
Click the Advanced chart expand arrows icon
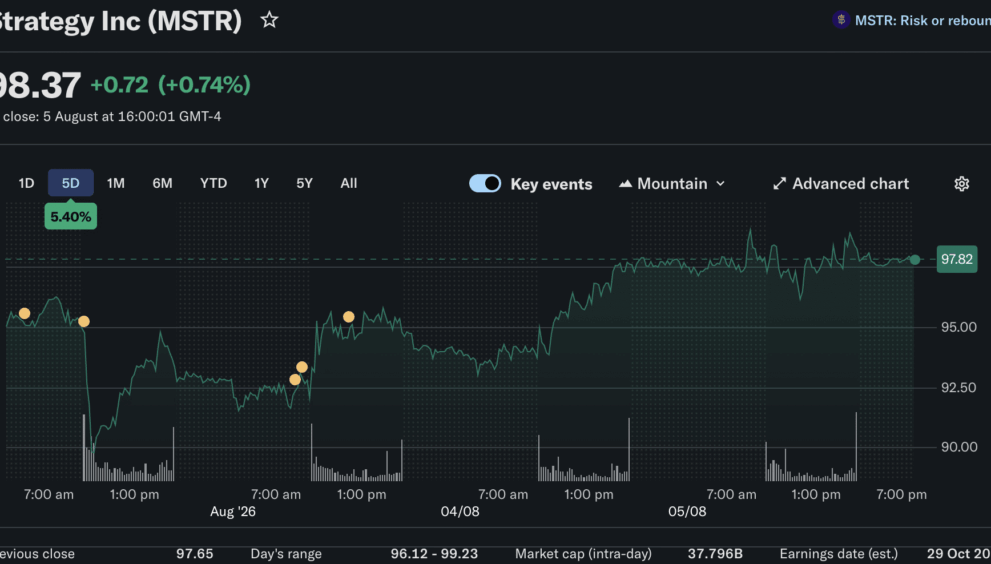[x=779, y=184]
